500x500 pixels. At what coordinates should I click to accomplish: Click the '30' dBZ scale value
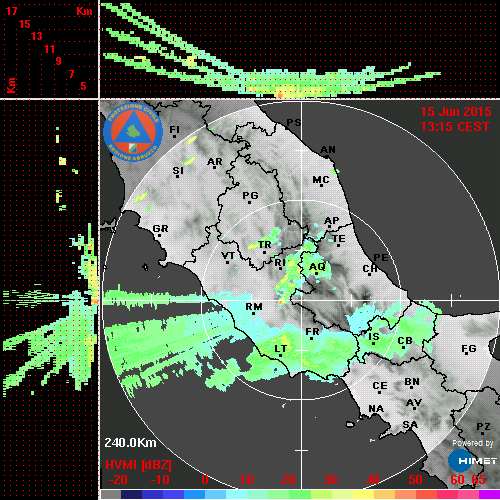tap(331, 480)
